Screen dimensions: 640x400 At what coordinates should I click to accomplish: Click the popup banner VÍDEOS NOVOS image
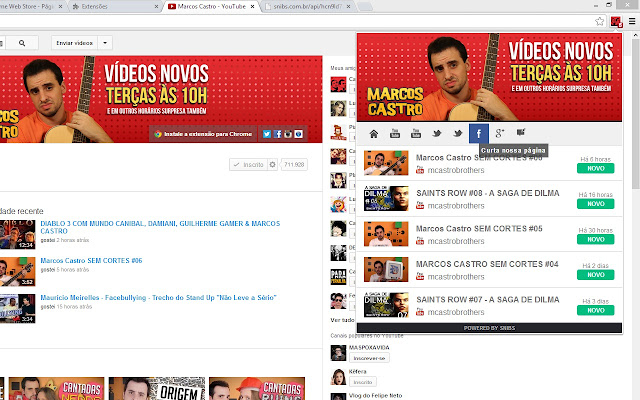coord(489,77)
